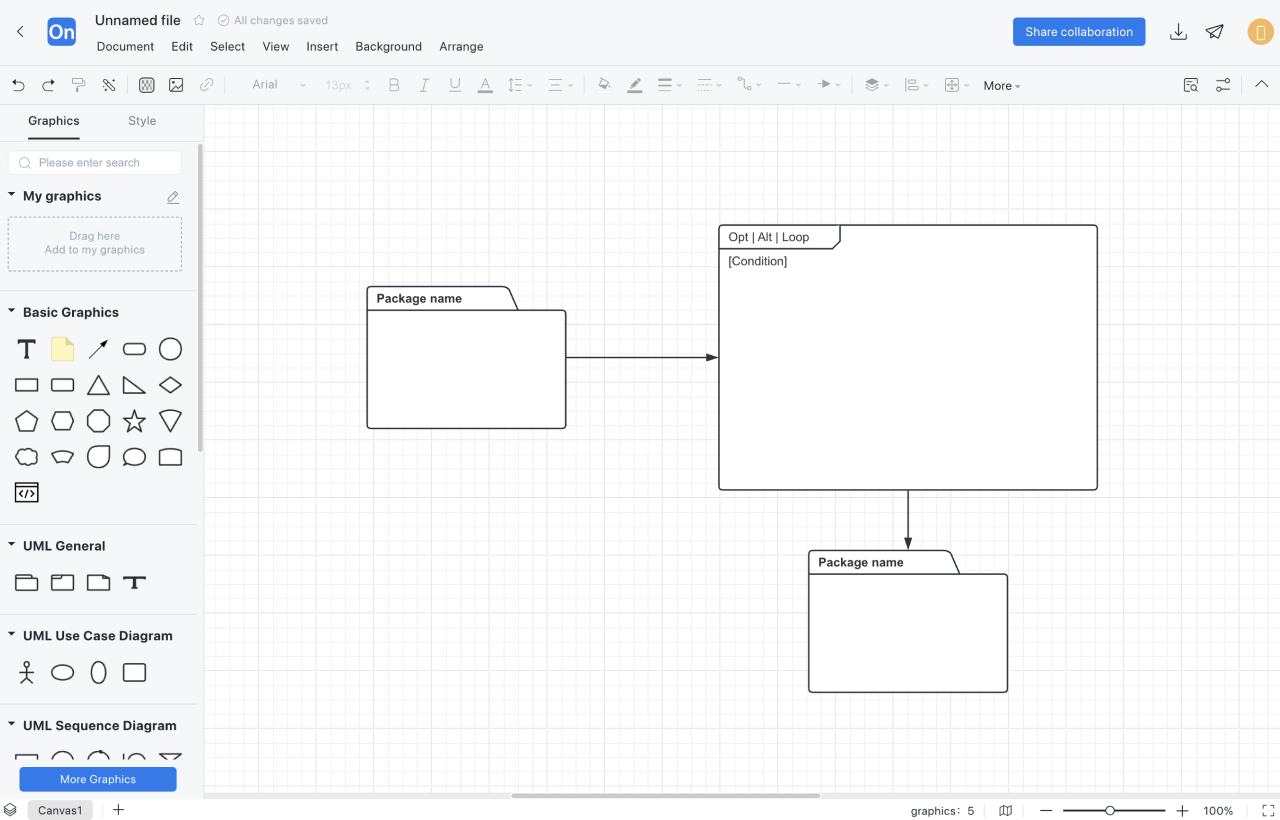Click the undo arrow in the toolbar
The image size is (1280, 820).
point(18,85)
